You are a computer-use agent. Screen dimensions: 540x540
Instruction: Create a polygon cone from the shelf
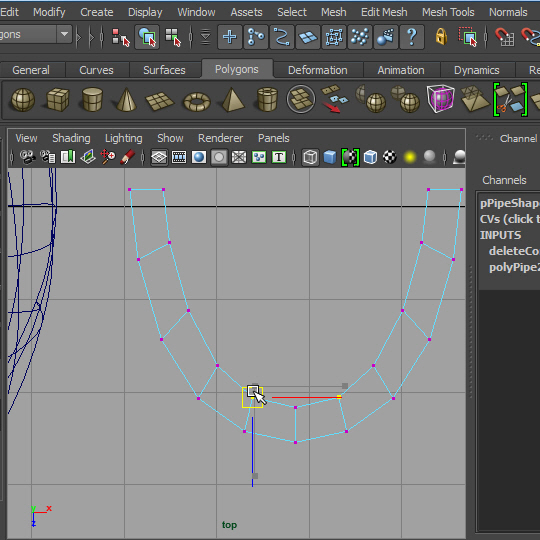[x=126, y=100]
